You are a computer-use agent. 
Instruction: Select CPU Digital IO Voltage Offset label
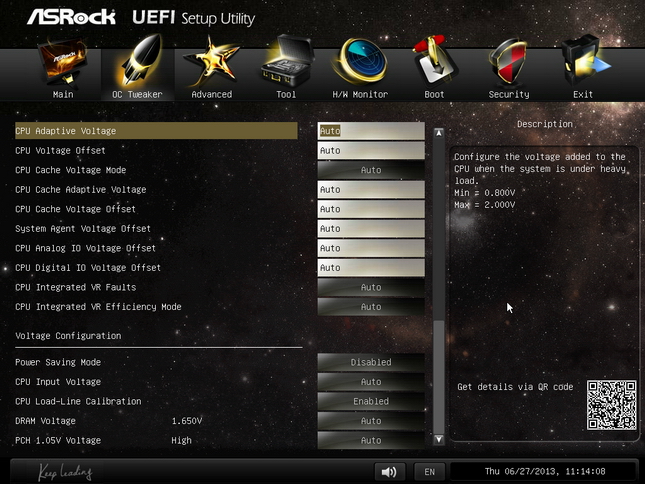pos(88,268)
